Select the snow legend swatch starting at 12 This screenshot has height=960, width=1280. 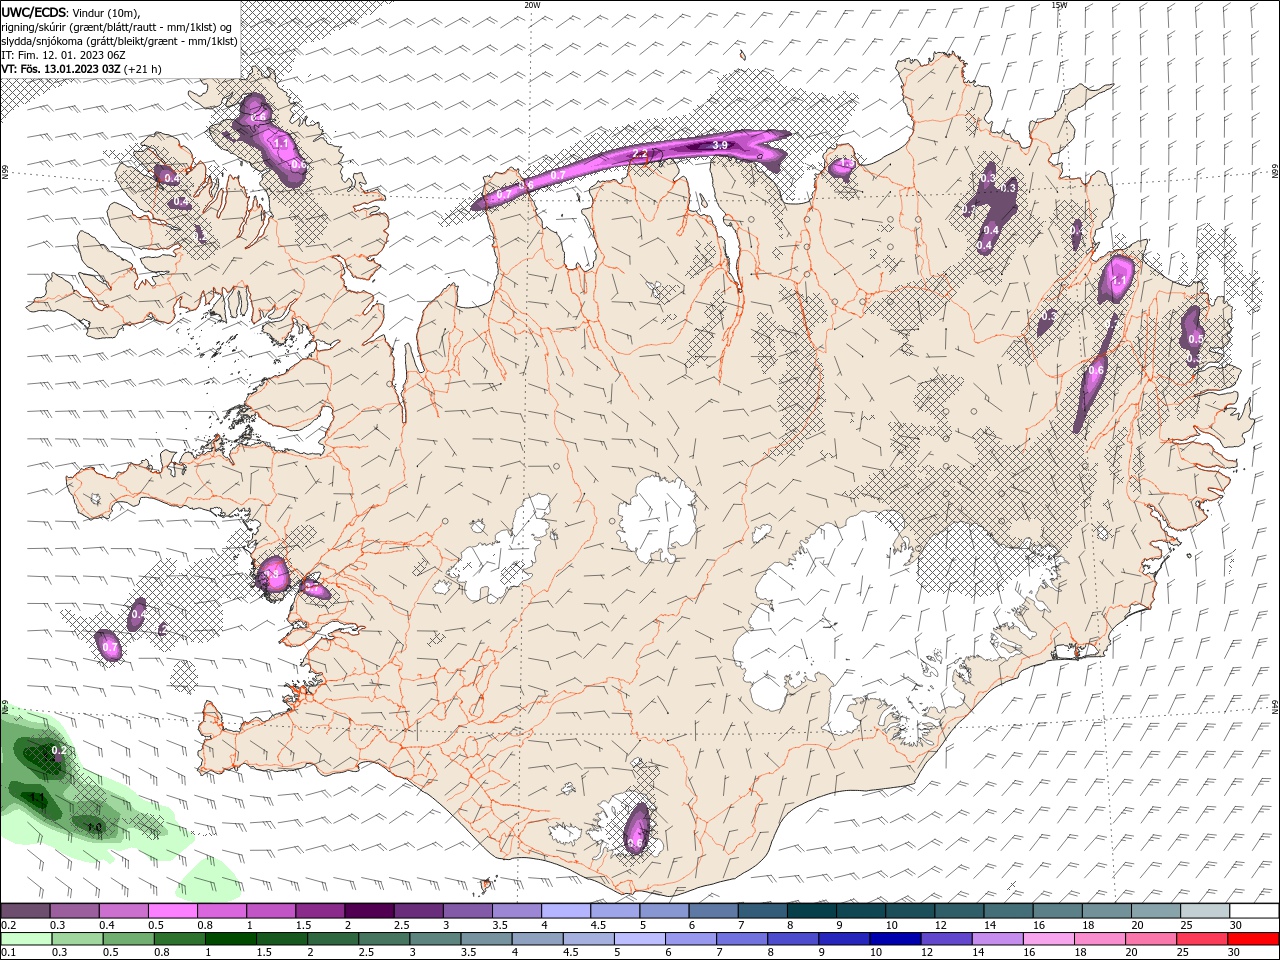(960, 911)
